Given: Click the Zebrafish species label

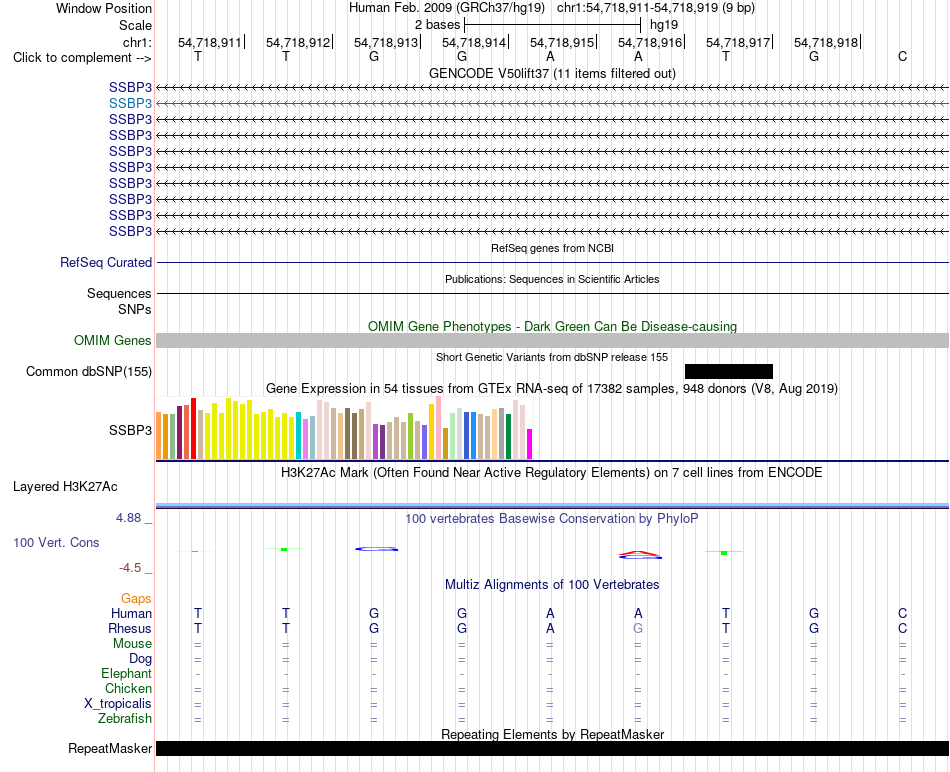Looking at the screenshot, I should 125,719.
